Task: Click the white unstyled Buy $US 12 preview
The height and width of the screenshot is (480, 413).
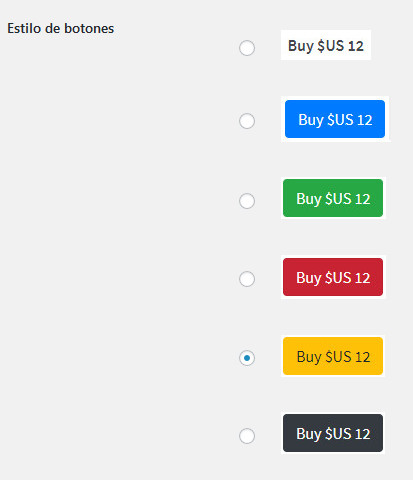Action: pos(326,45)
